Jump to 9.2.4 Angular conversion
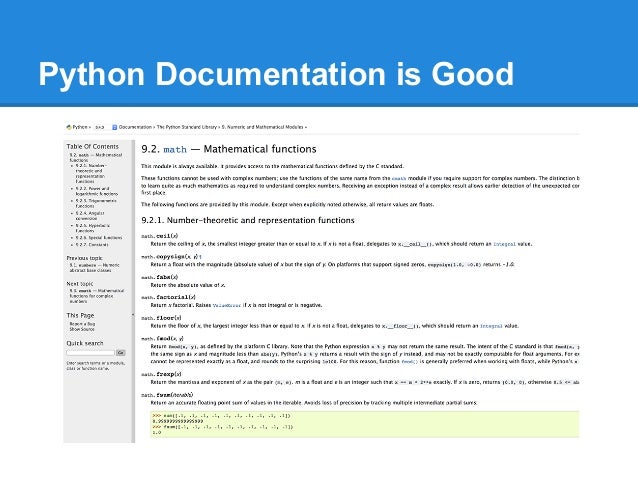The image size is (638, 479). click(x=90, y=215)
